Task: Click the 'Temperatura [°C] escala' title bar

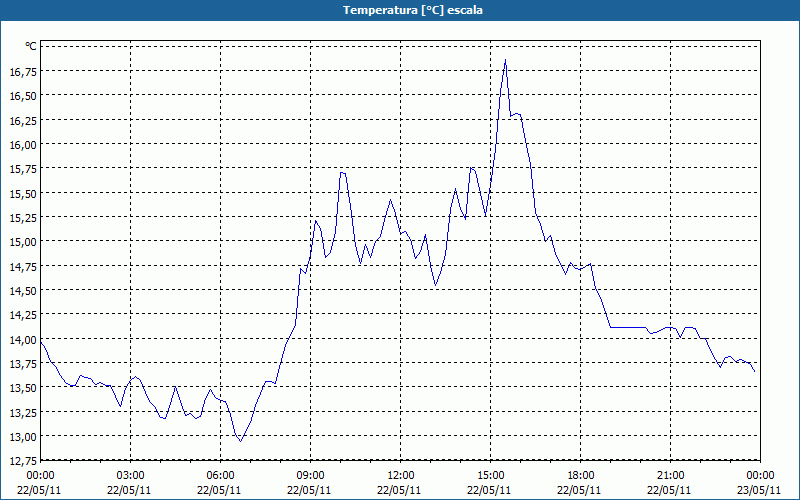Action: click(400, 10)
